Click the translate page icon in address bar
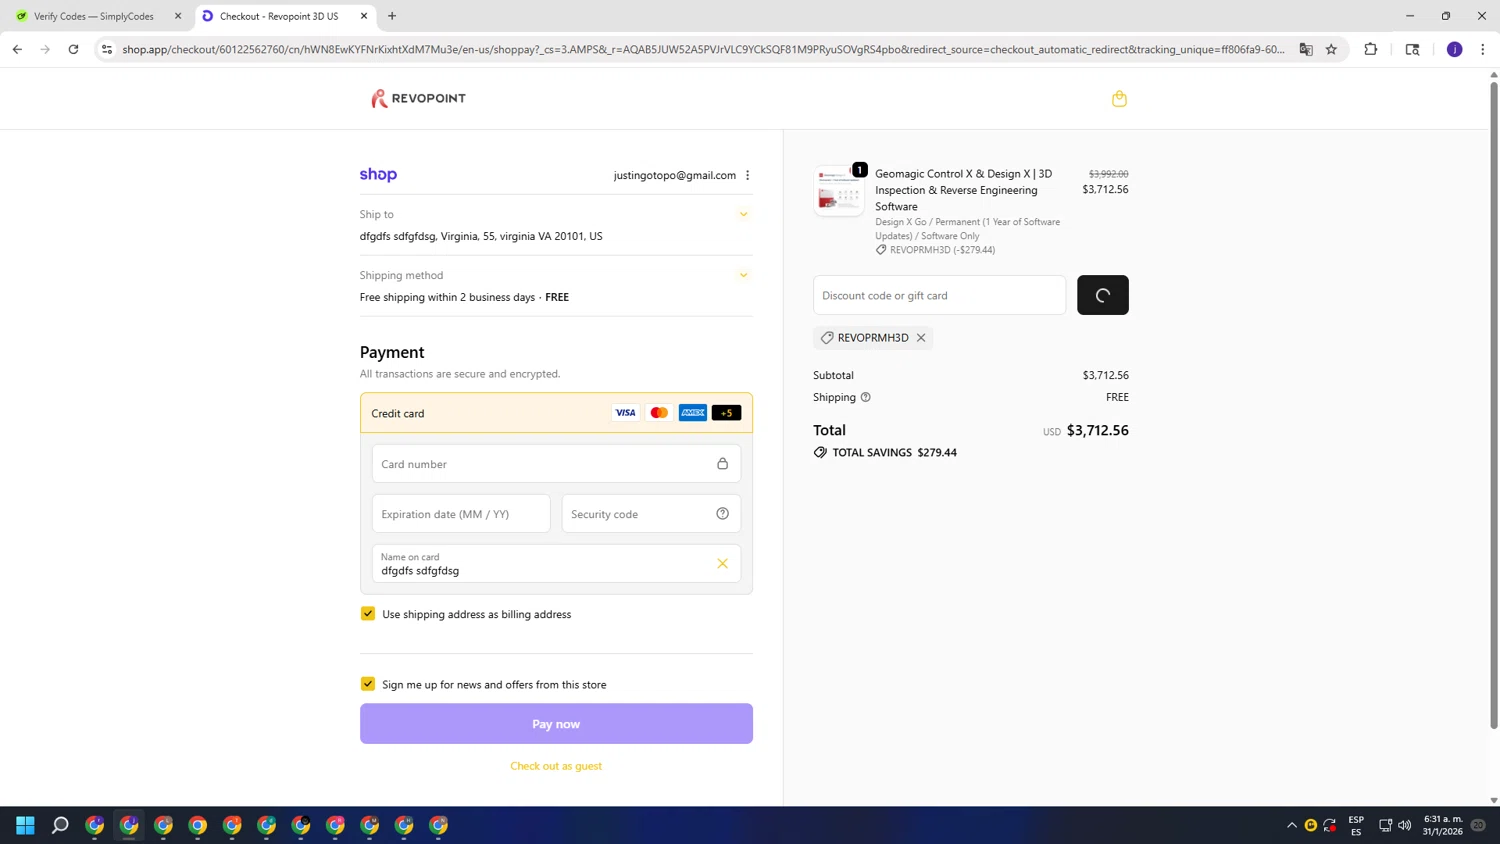1500x844 pixels. tap(1306, 49)
